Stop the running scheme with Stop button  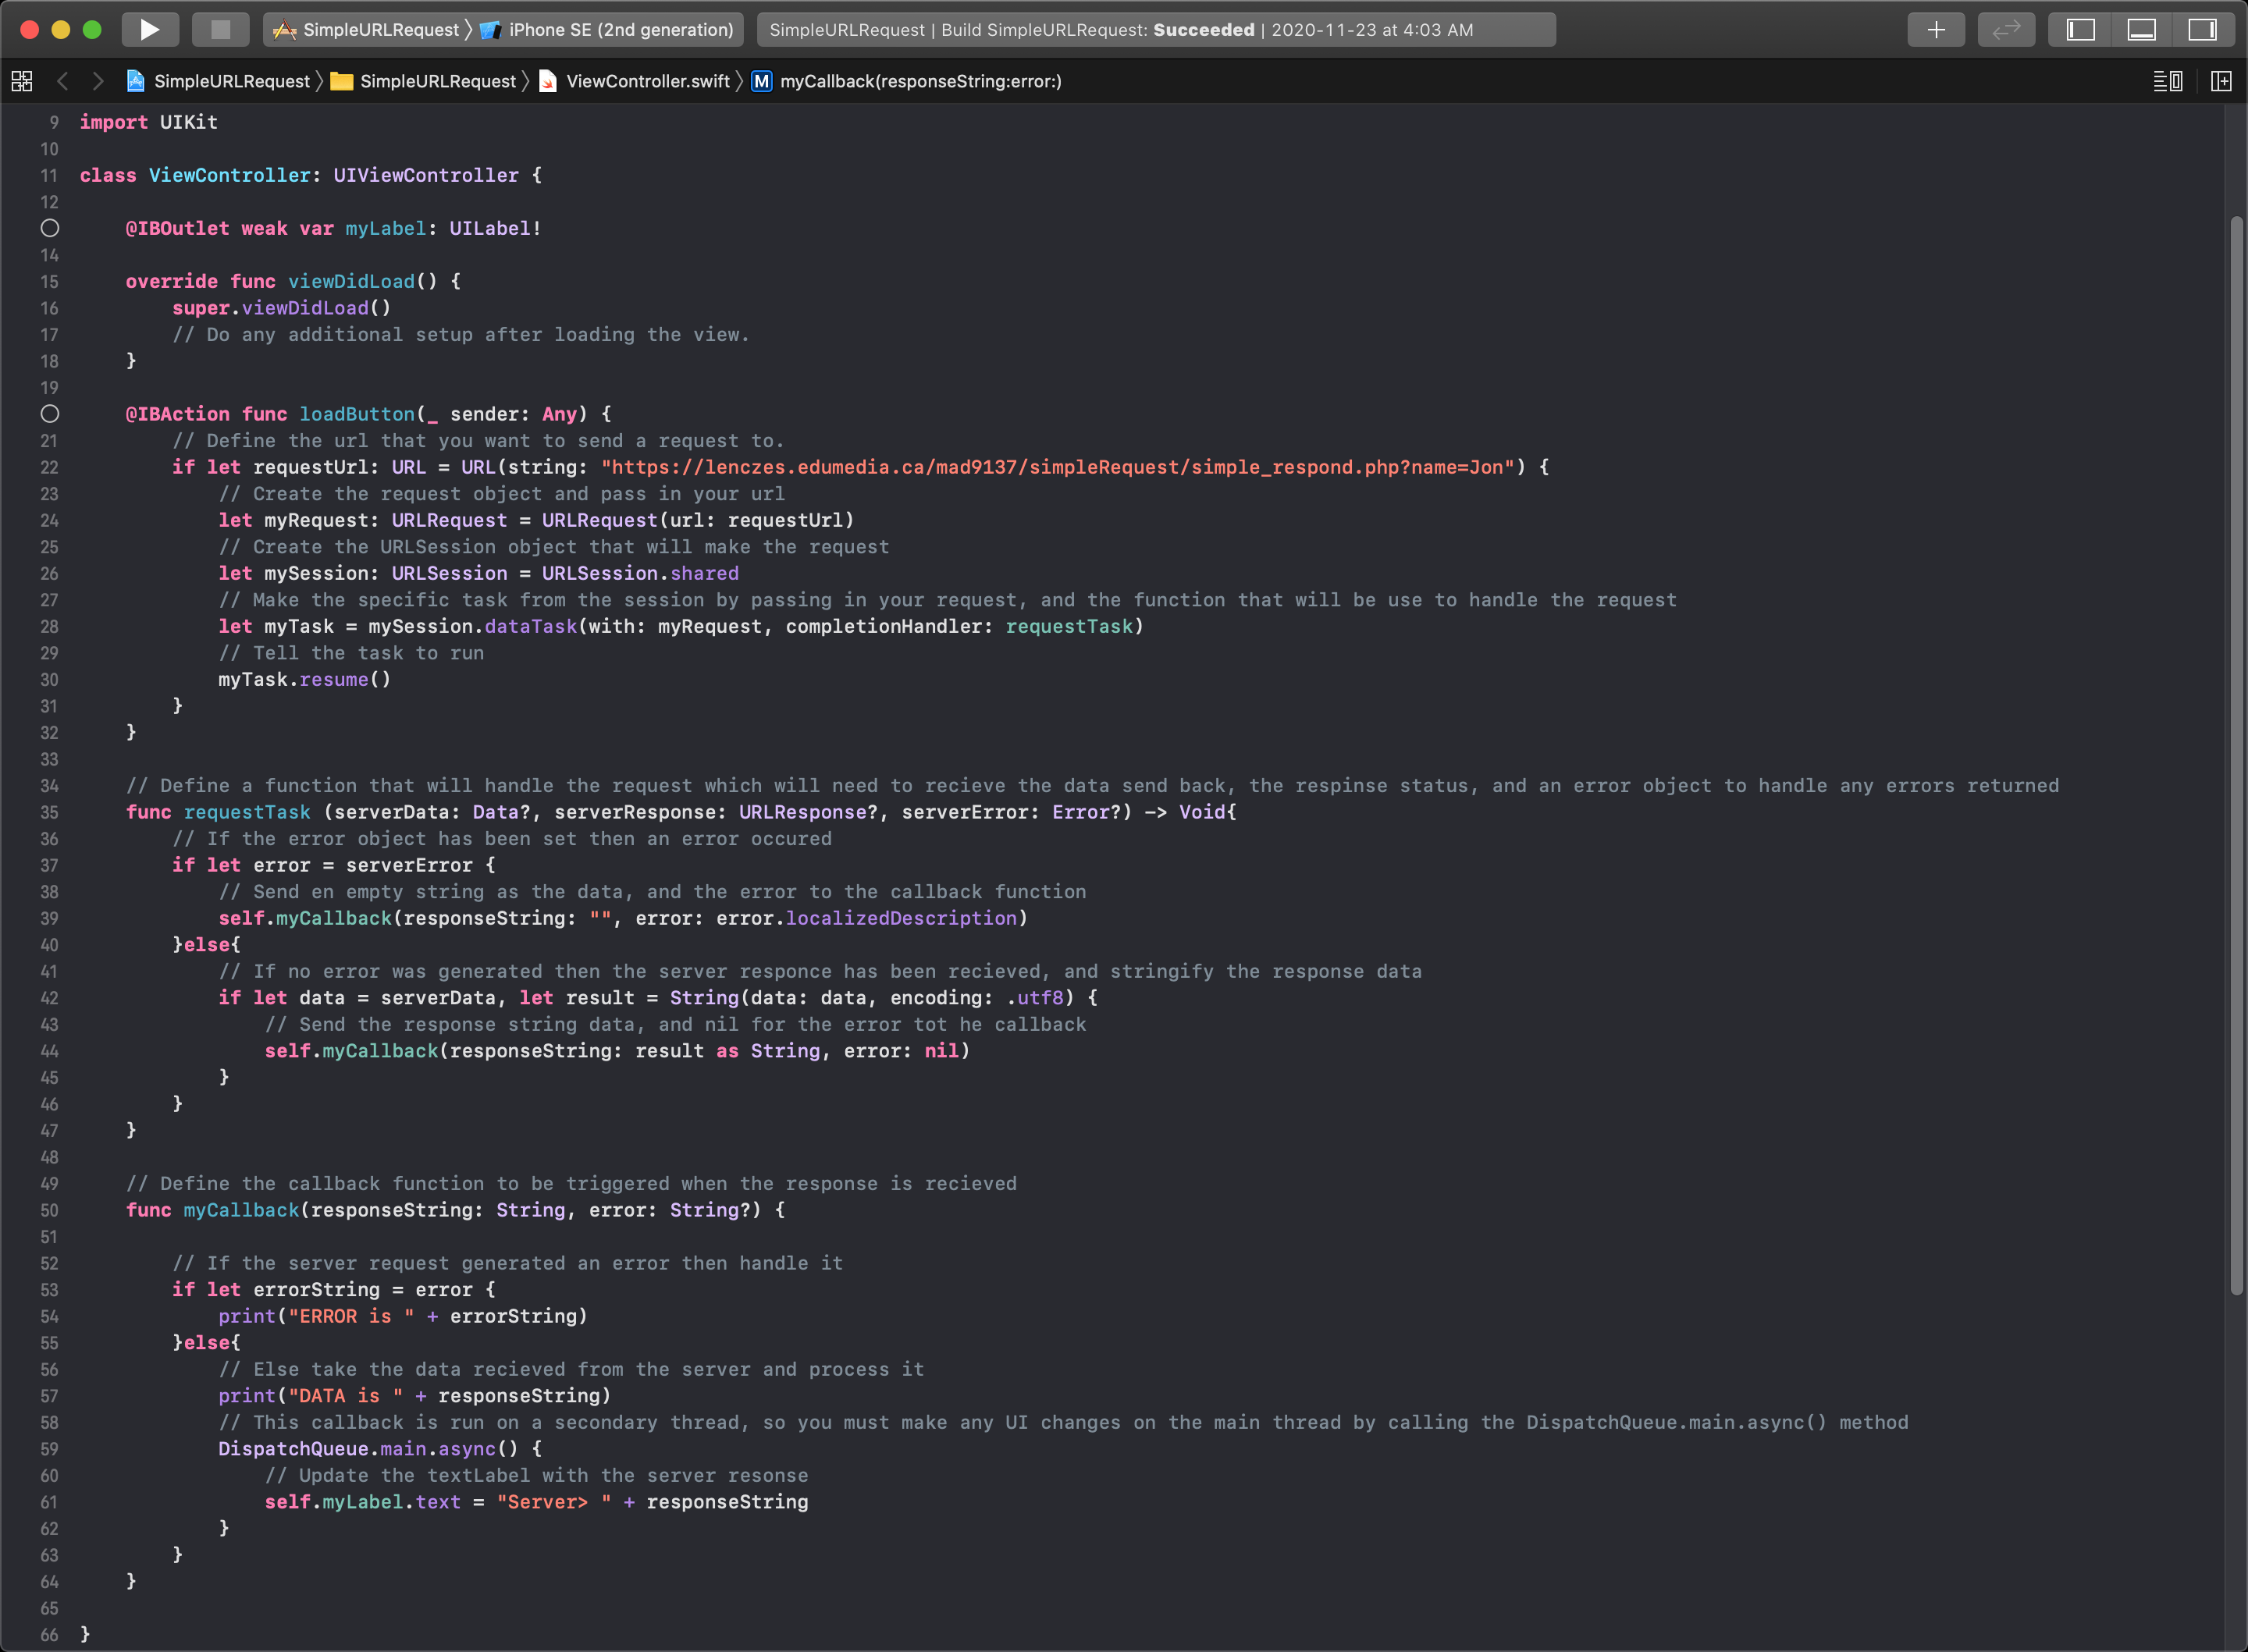point(221,30)
